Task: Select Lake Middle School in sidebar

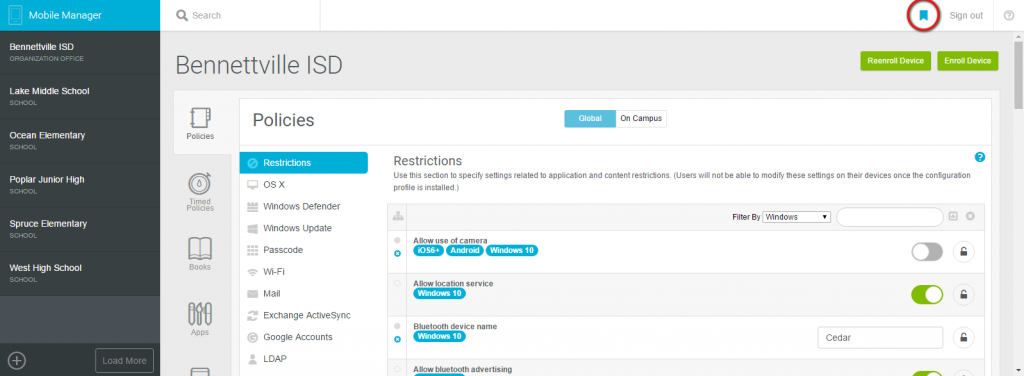Action: click(x=80, y=97)
